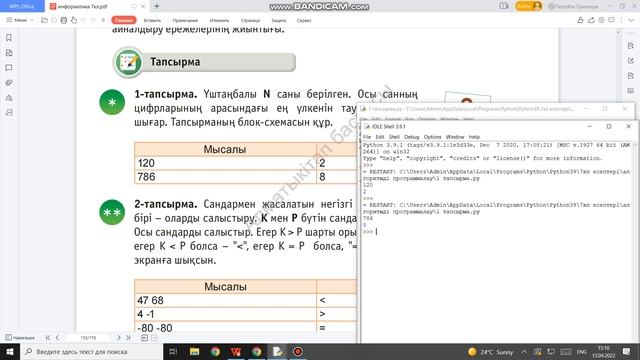This screenshot has width=640, height=360.
Task: Click the ENG language indicator
Action: [x=582, y=352]
